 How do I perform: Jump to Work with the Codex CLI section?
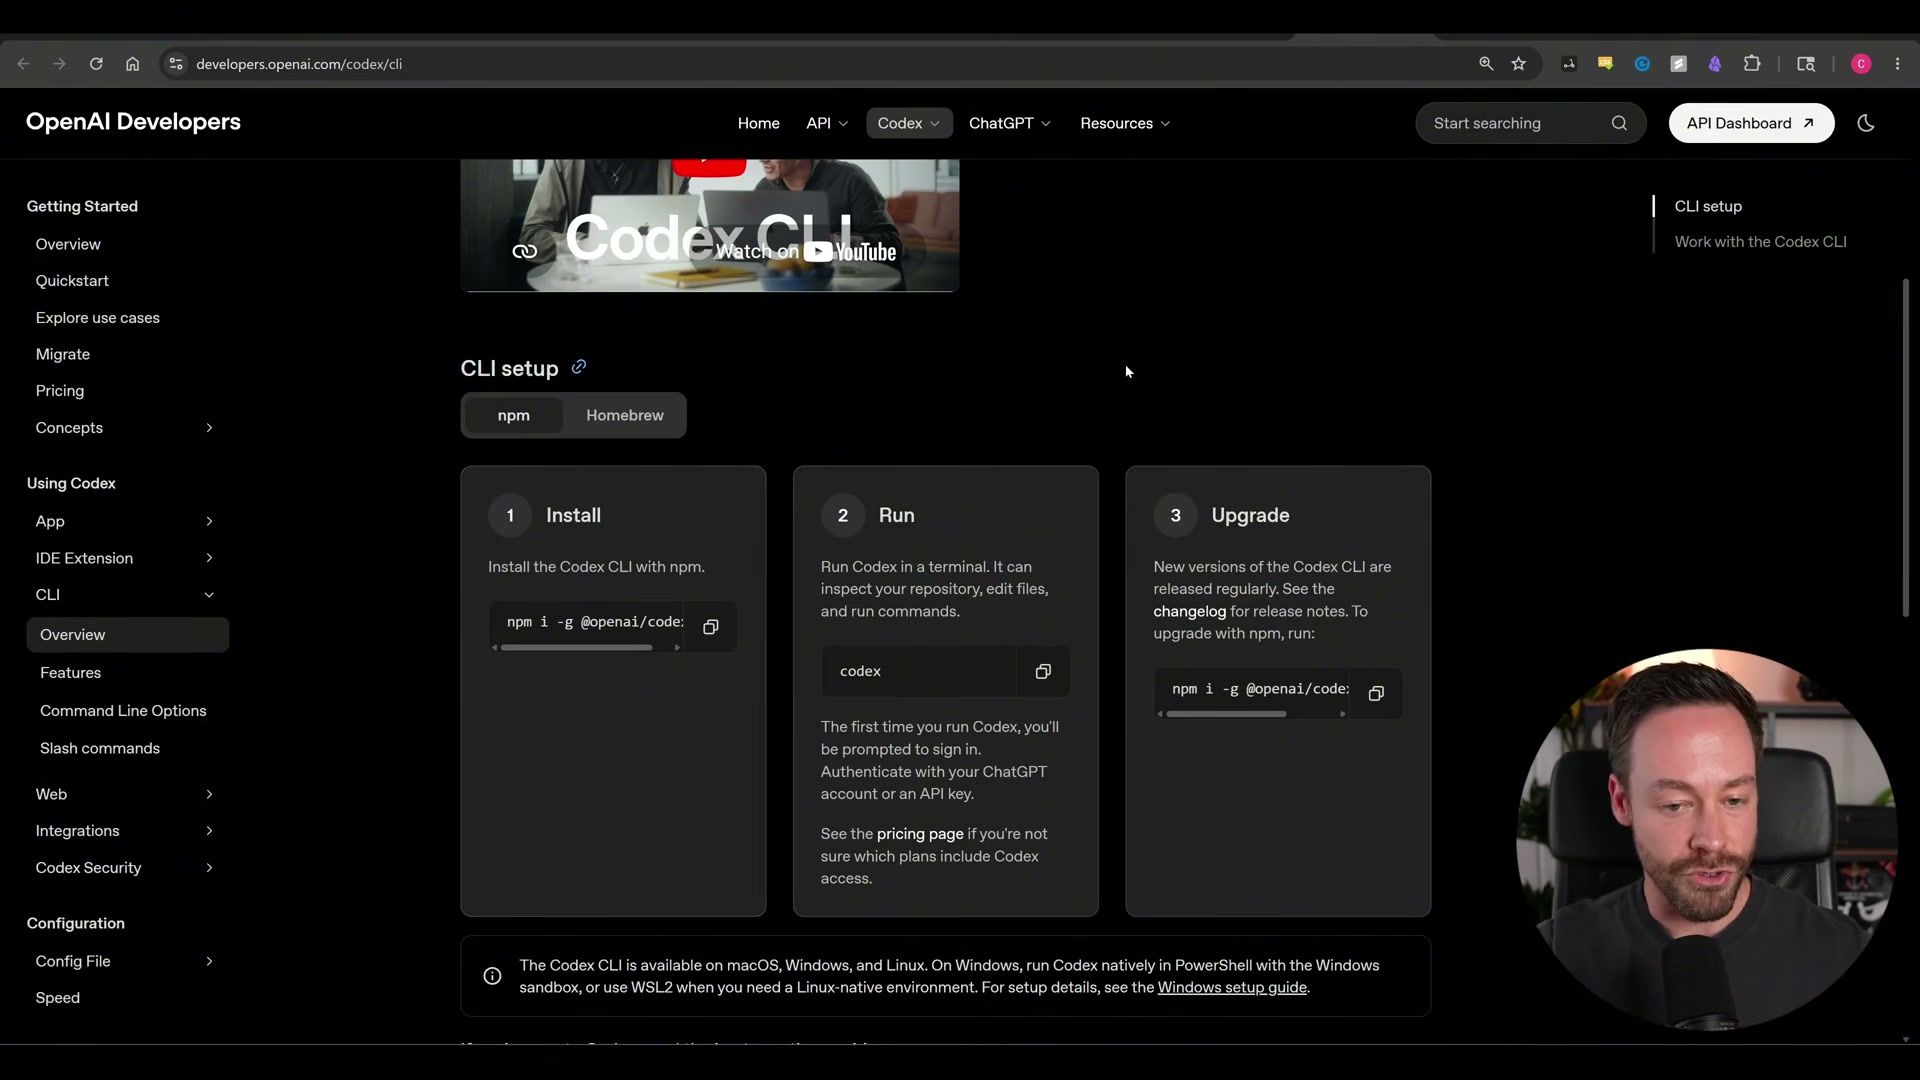point(1760,242)
